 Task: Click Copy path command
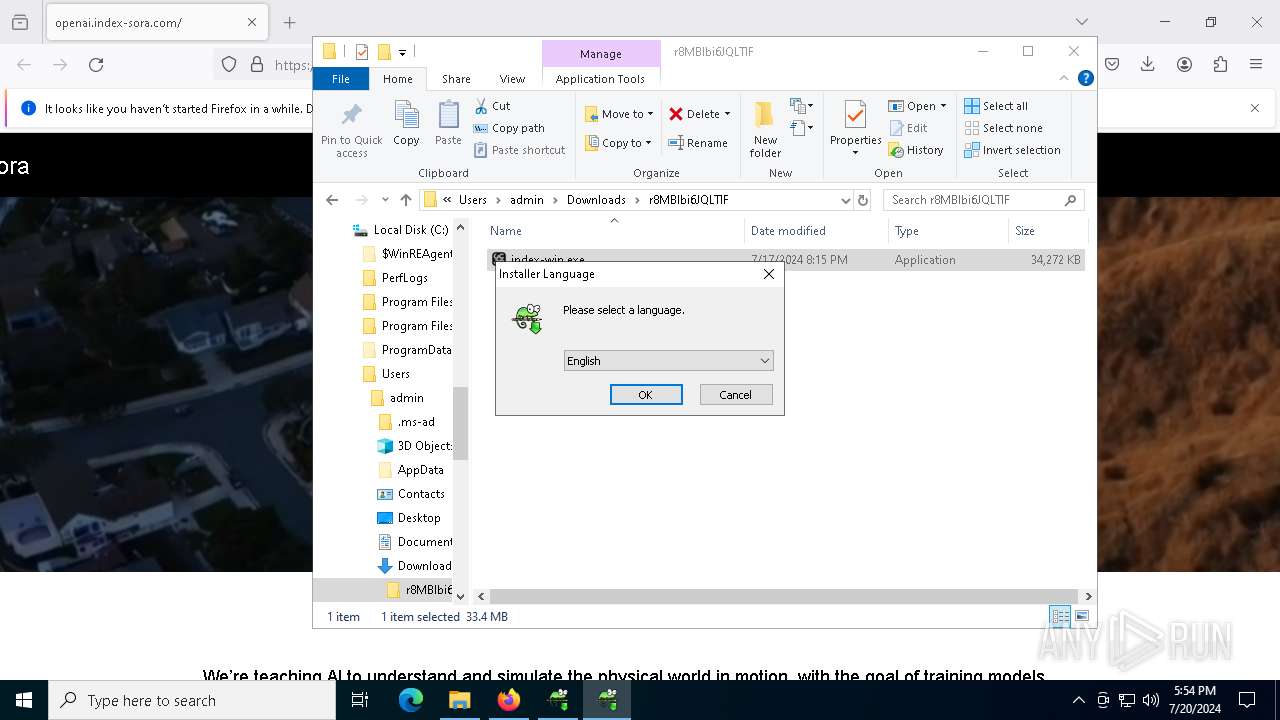click(x=509, y=128)
